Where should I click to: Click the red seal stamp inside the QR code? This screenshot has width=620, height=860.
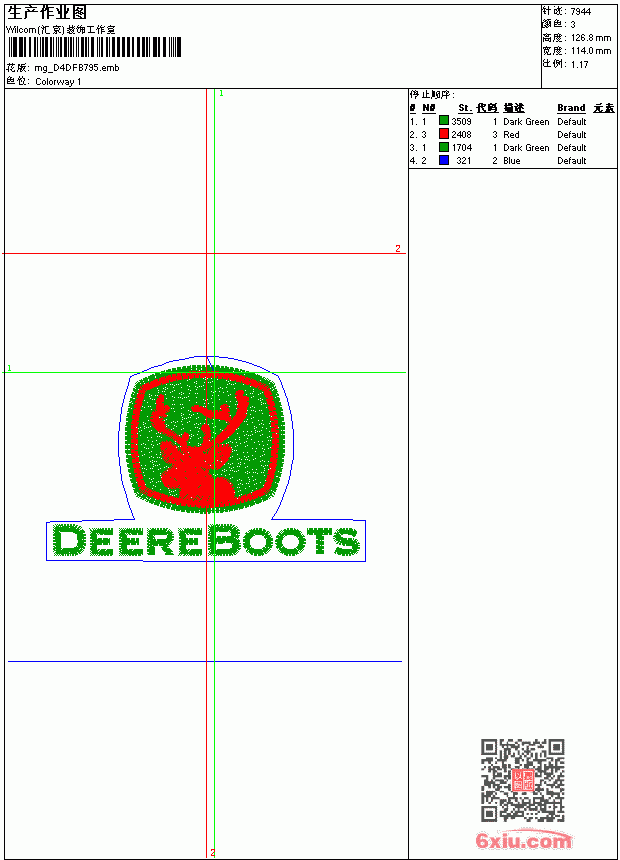pyautogui.click(x=523, y=780)
